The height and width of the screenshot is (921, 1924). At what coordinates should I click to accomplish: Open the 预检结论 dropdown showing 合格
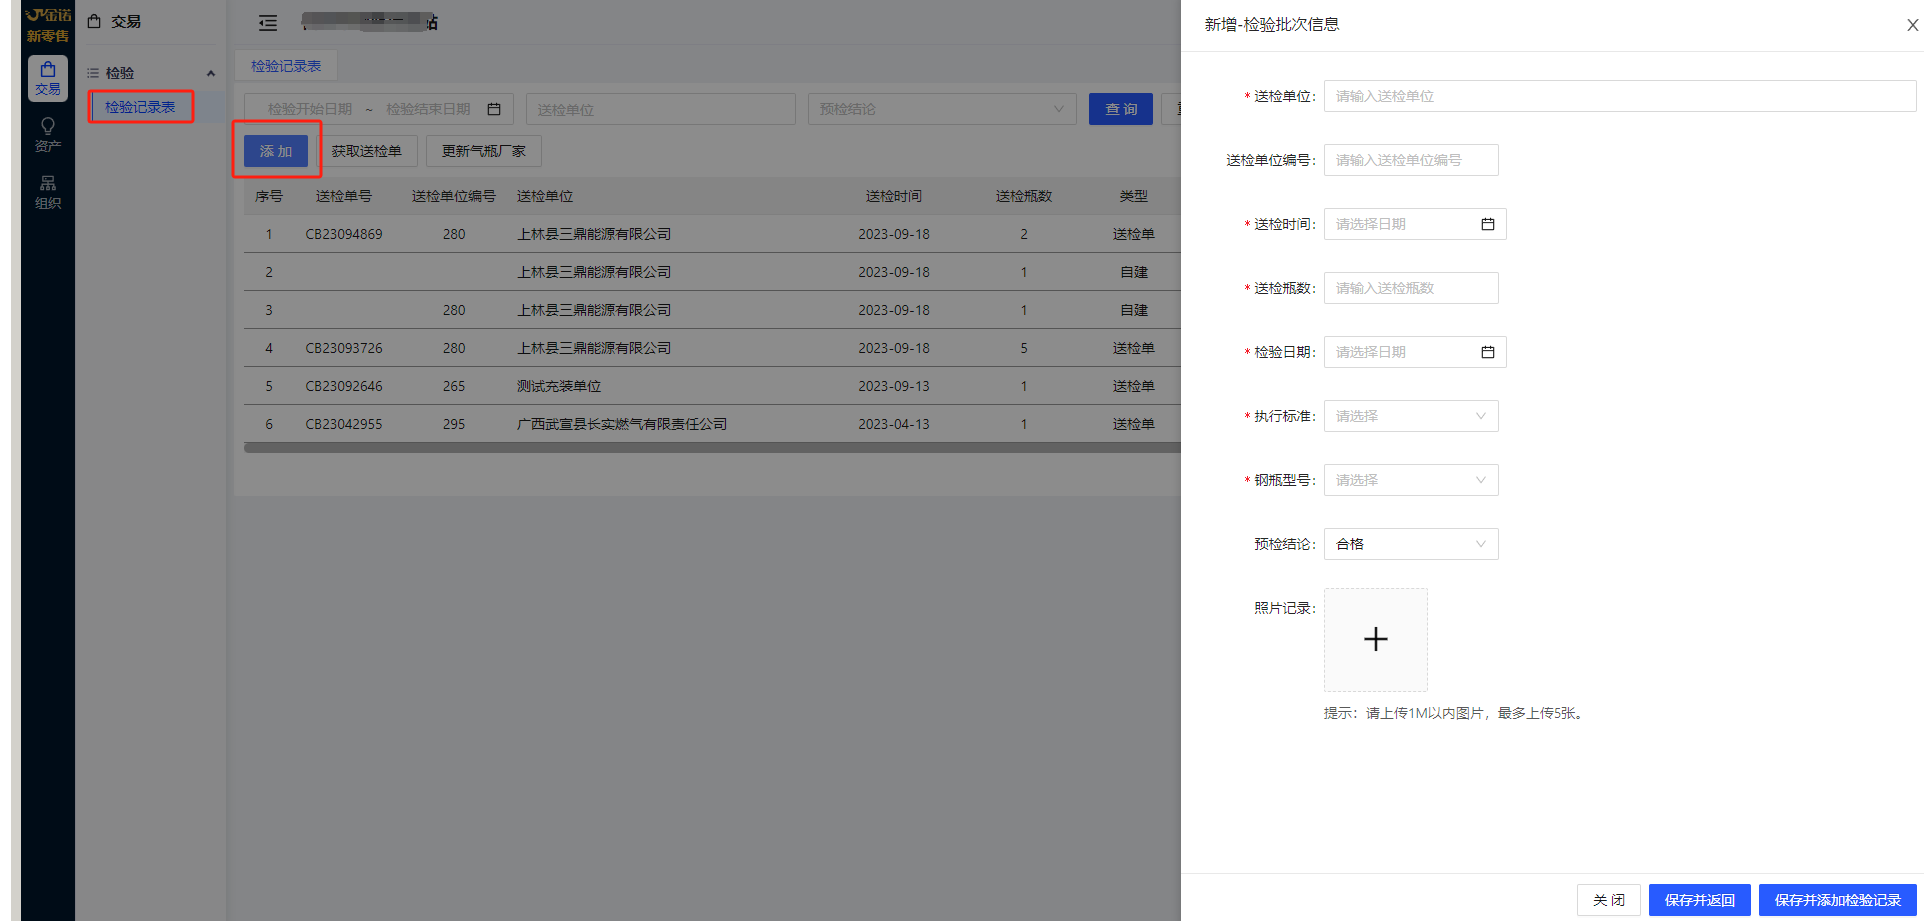(1411, 544)
